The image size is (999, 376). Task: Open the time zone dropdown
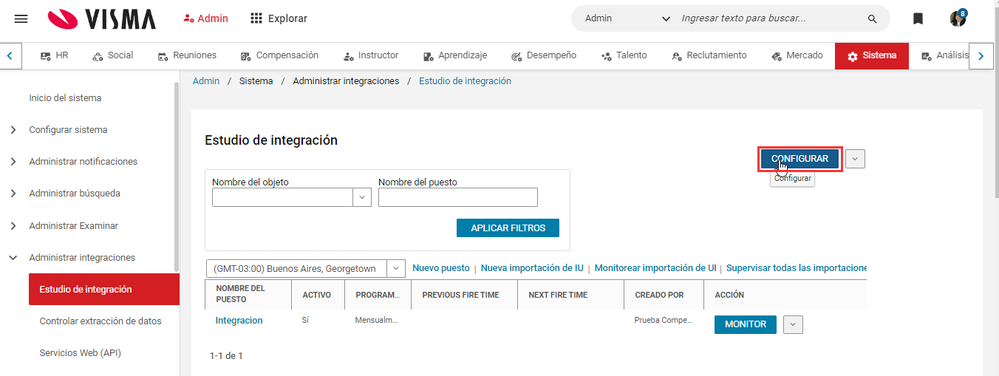pyautogui.click(x=396, y=268)
